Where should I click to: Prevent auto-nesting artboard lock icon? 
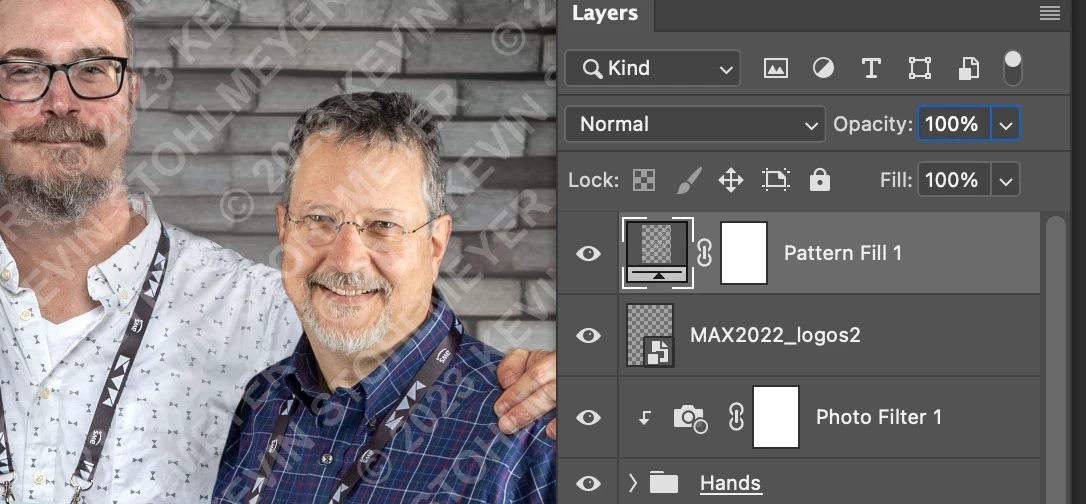pyautogui.click(x=776, y=181)
